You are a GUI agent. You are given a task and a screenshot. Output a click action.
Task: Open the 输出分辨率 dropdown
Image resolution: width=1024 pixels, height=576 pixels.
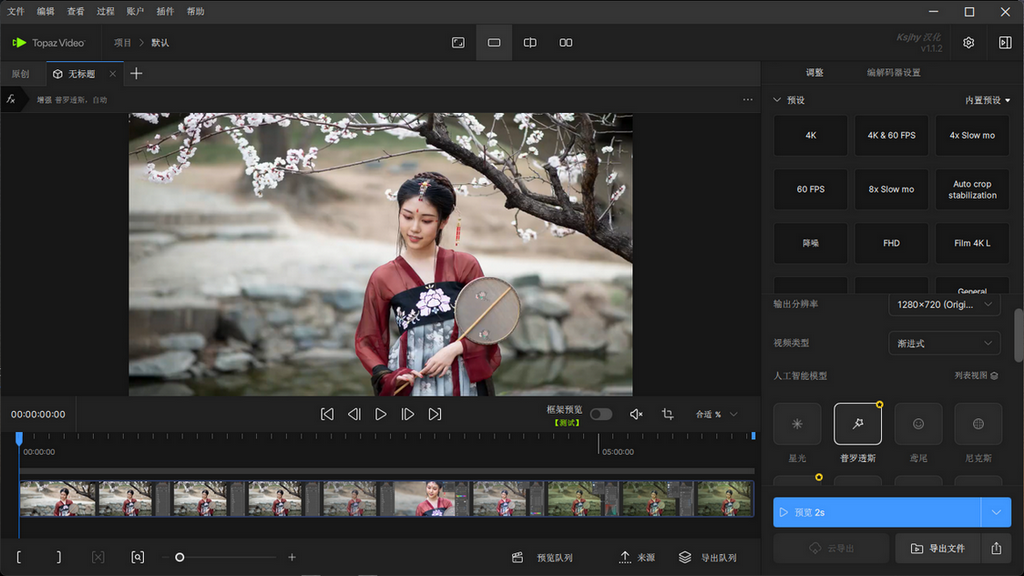point(944,304)
